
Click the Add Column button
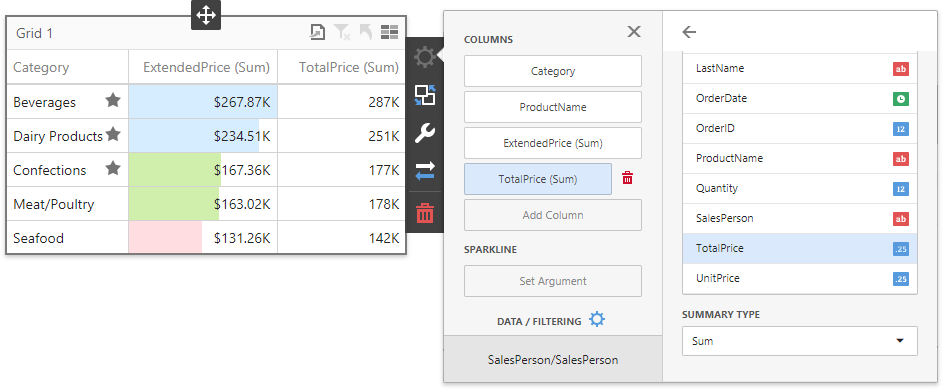pos(553,215)
